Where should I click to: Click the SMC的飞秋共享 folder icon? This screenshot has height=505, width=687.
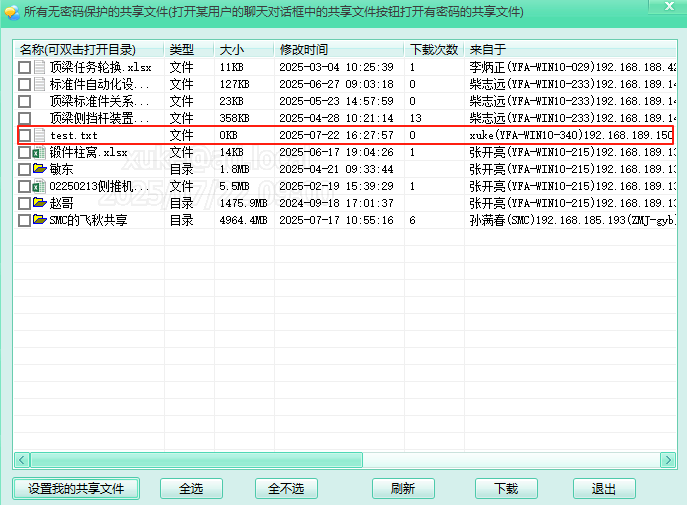coord(40,219)
